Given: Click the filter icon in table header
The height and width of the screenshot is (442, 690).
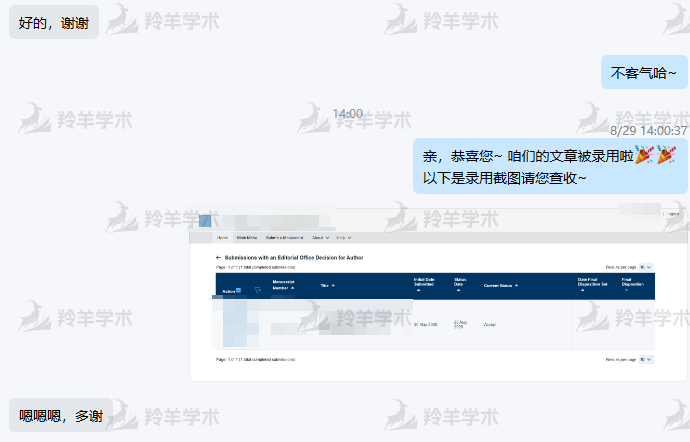Looking at the screenshot, I should tap(258, 291).
